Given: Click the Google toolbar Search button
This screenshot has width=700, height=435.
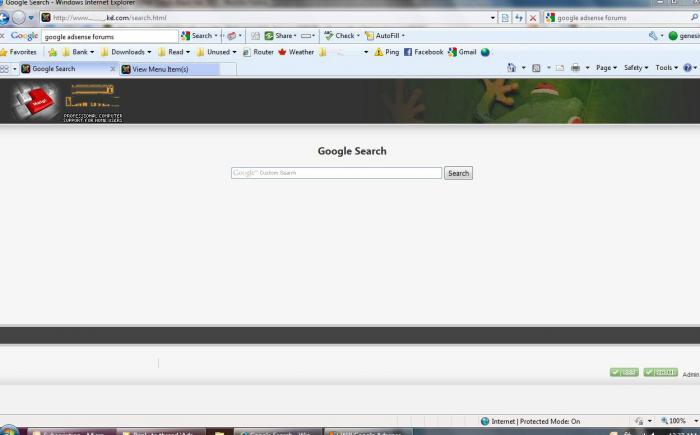Looking at the screenshot, I should [x=196, y=36].
